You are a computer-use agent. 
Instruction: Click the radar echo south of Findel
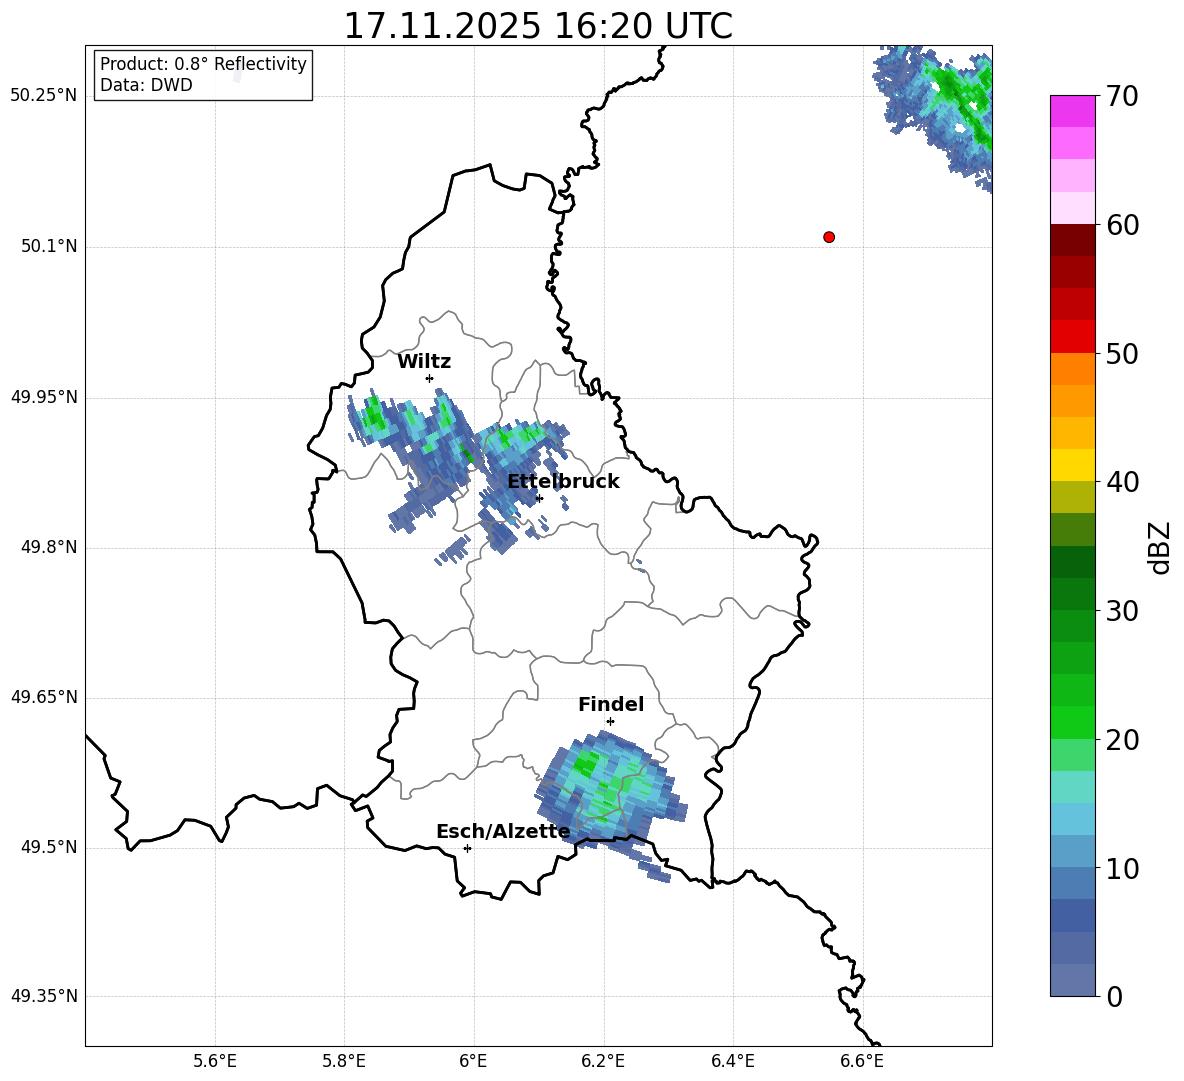(610, 793)
